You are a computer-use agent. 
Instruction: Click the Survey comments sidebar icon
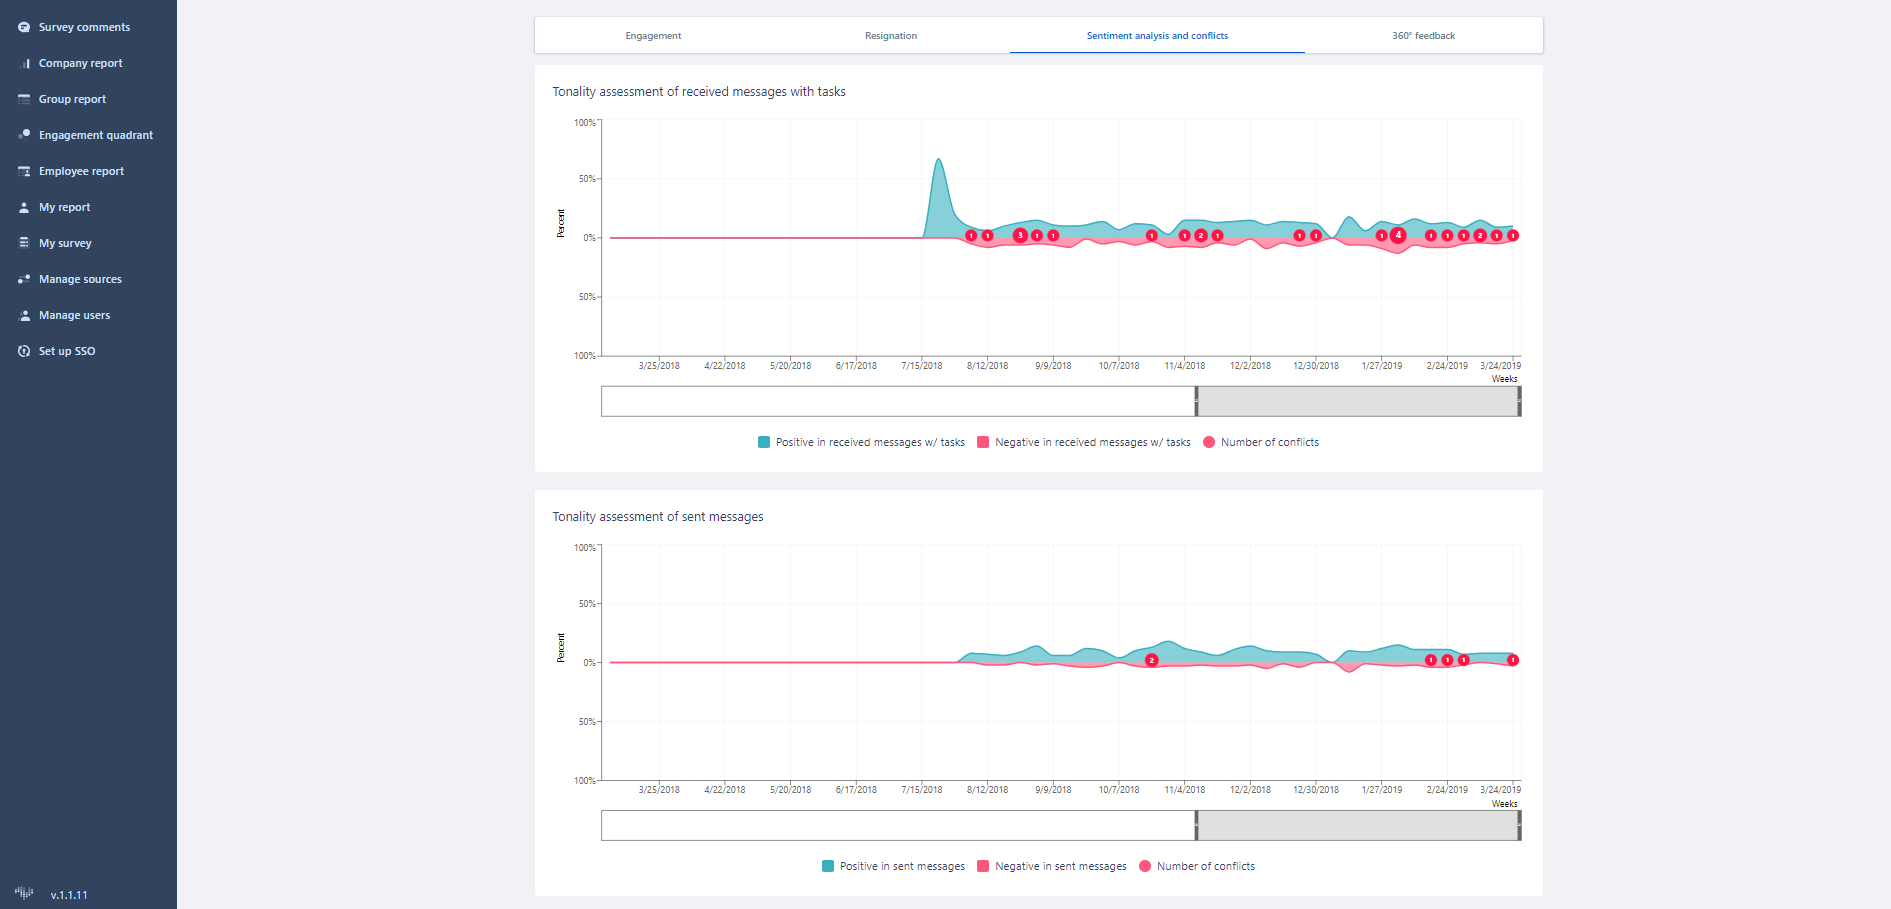(x=24, y=27)
